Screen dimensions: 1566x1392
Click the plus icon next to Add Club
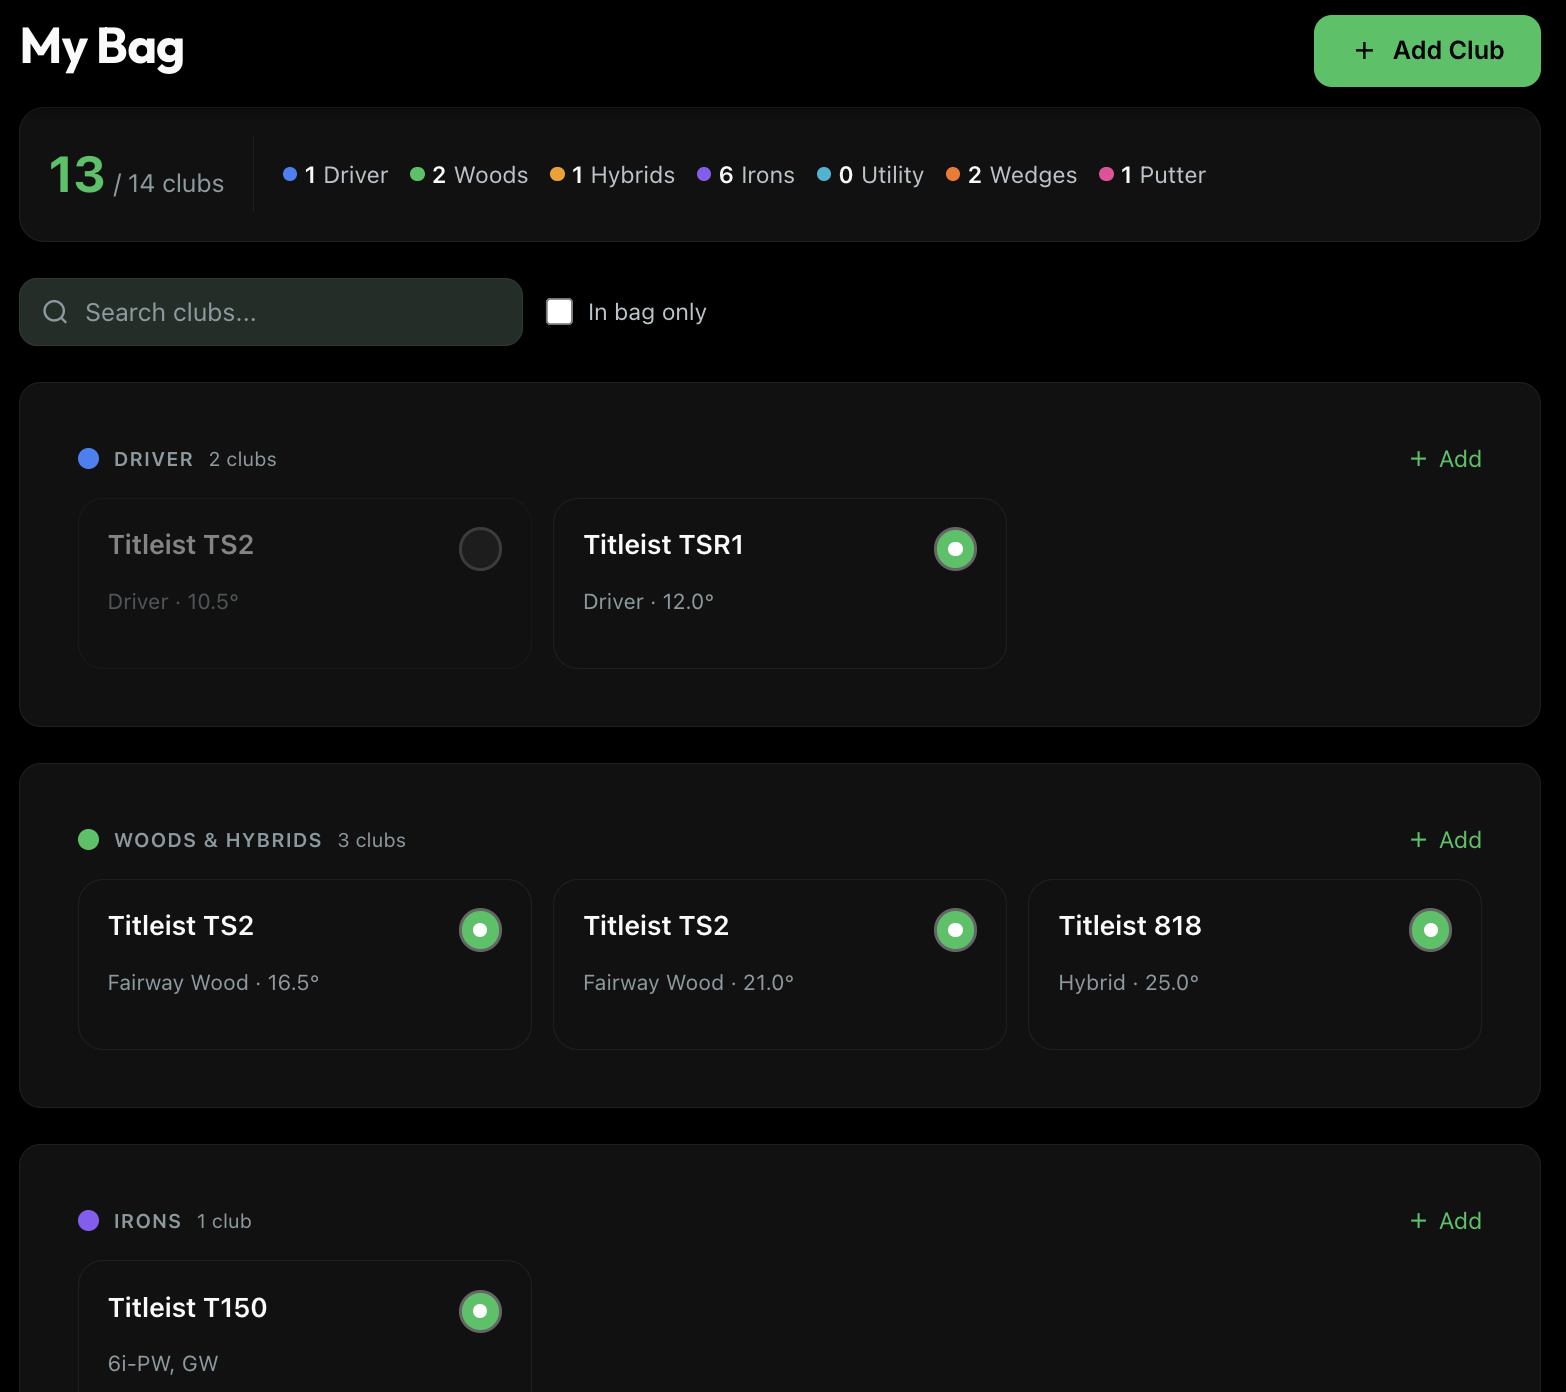pos(1363,50)
